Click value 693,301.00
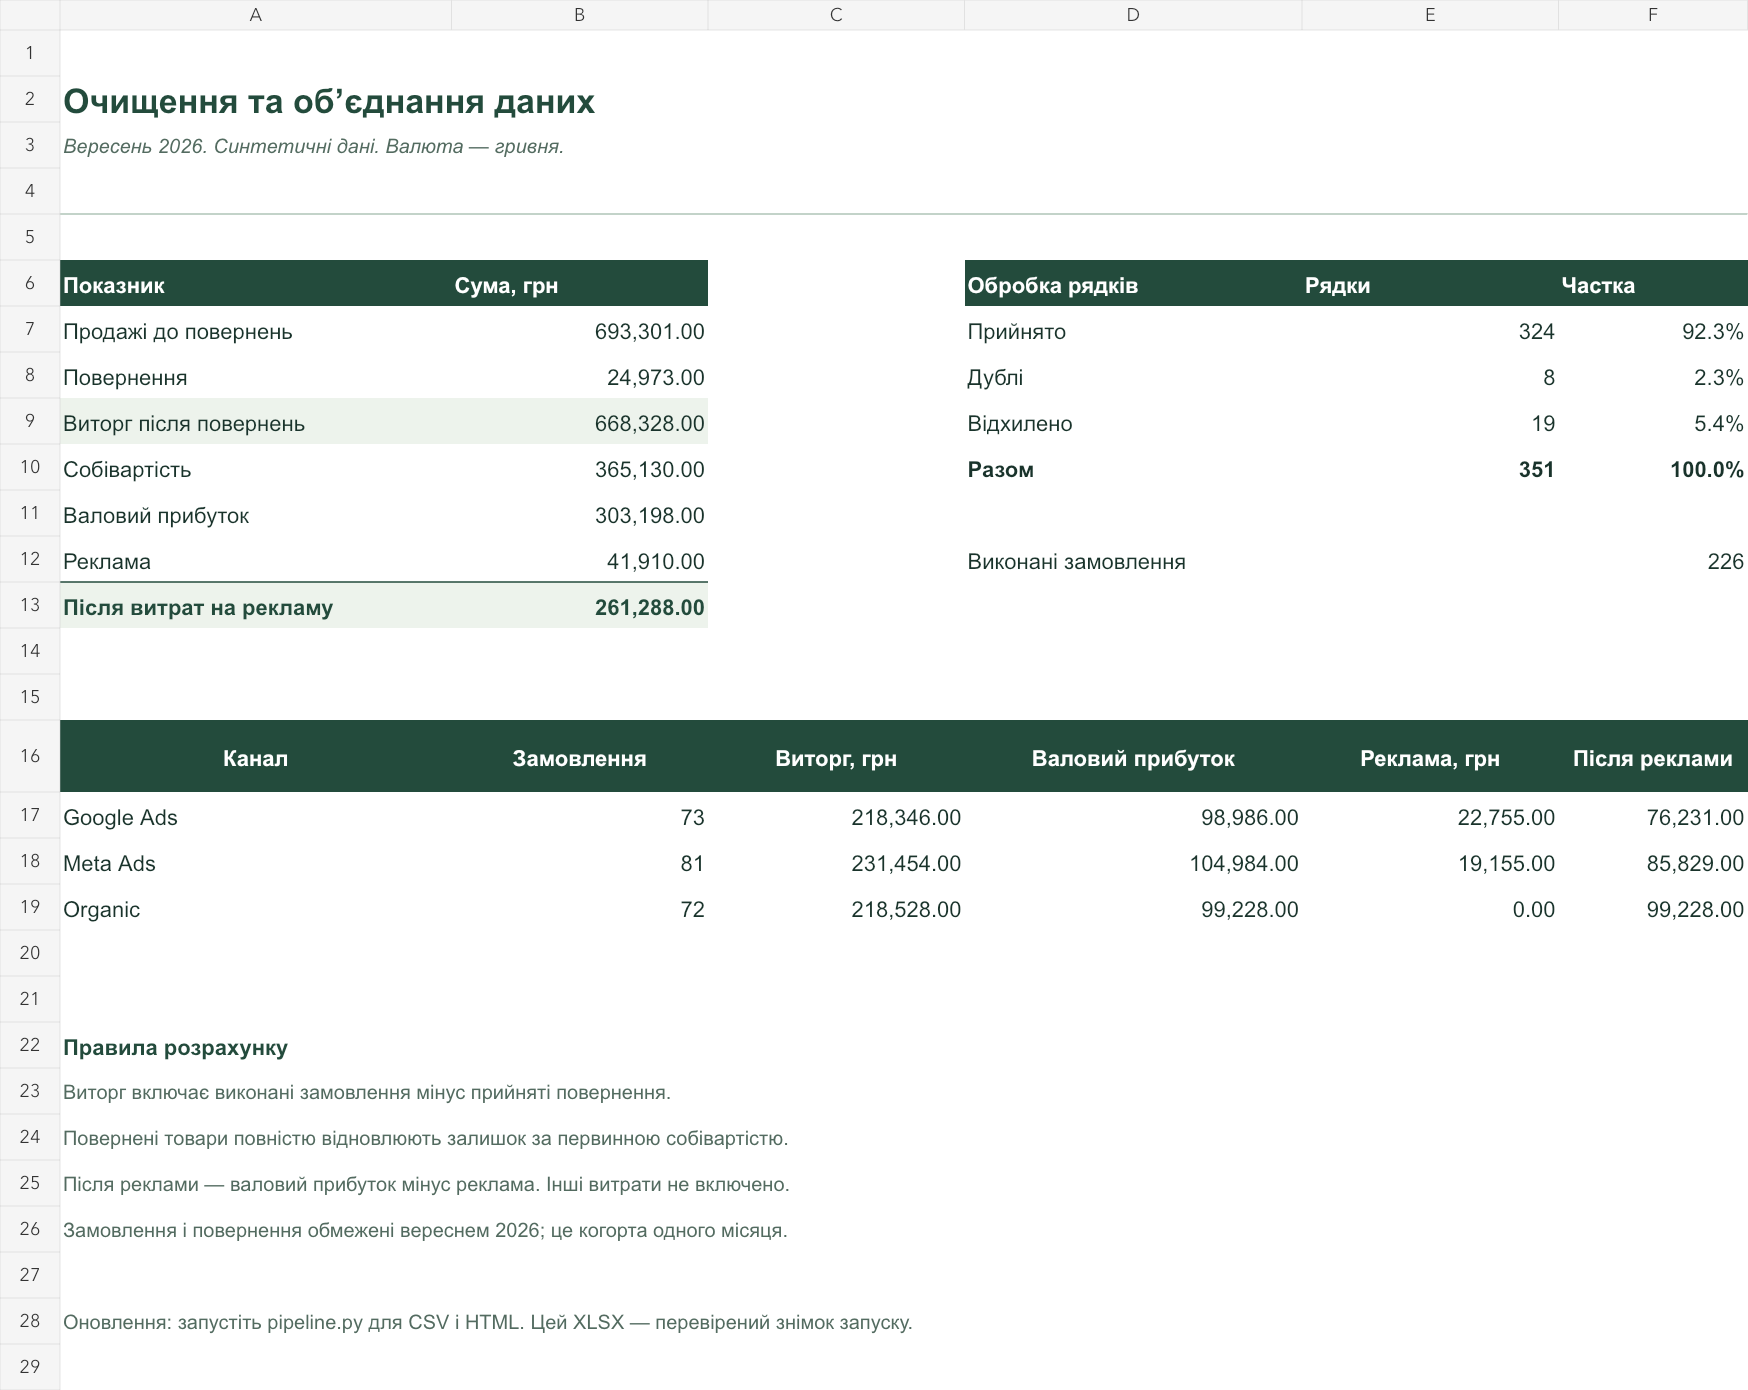The image size is (1748, 1390). click(649, 331)
